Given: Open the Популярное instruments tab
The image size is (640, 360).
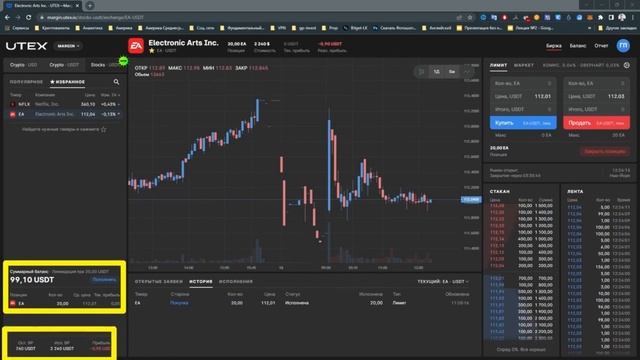Looking at the screenshot, I should tap(26, 82).
